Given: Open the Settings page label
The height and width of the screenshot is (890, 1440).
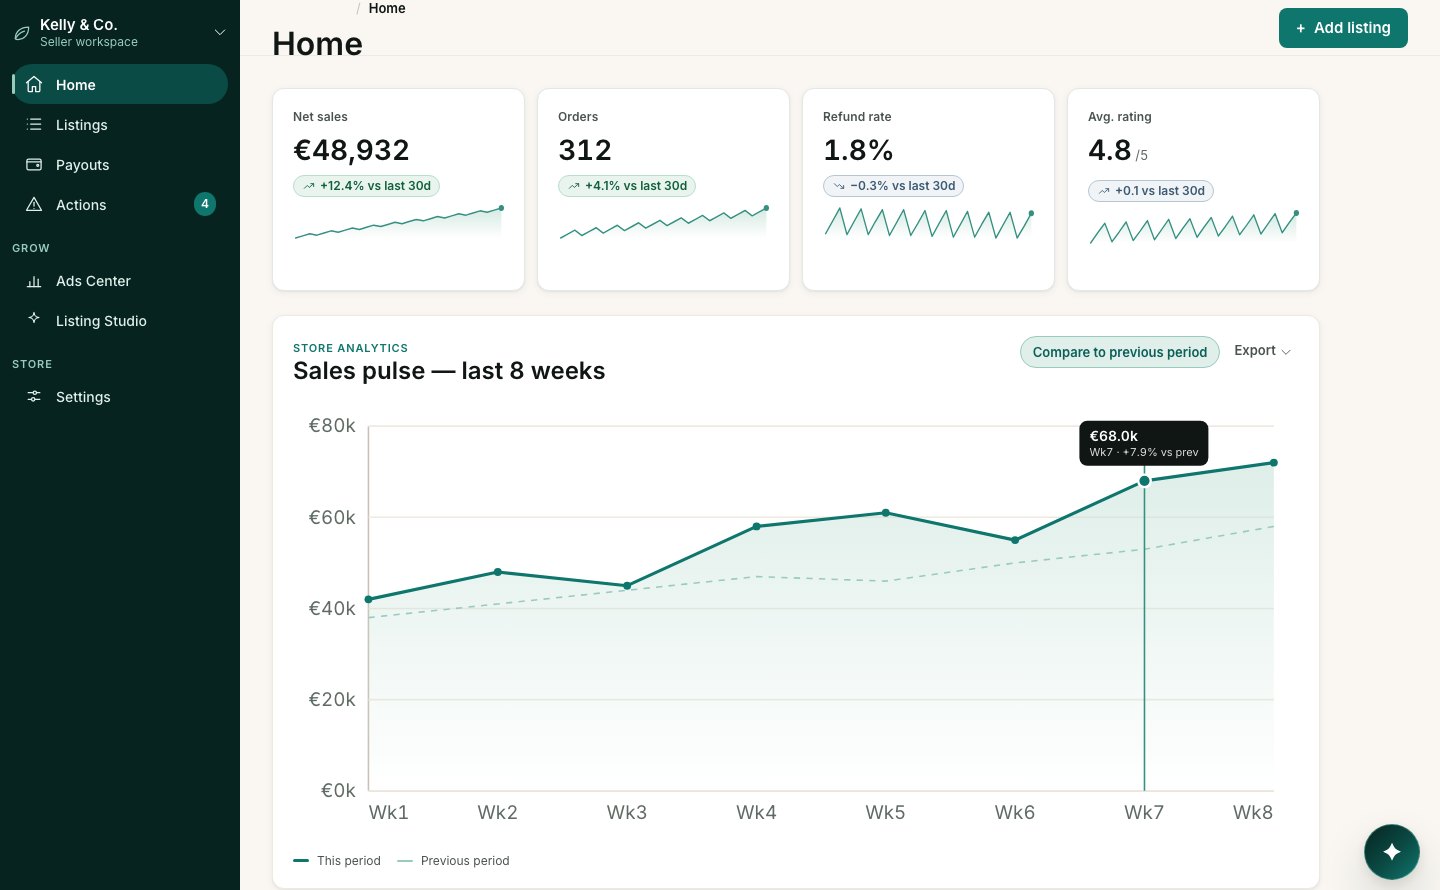Looking at the screenshot, I should coord(83,397).
